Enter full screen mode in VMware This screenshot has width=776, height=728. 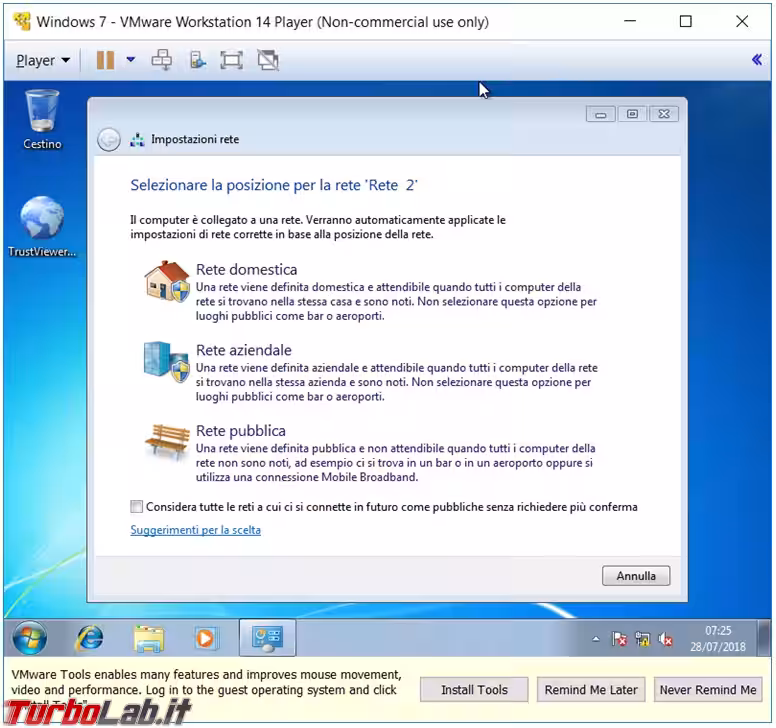pyautogui.click(x=231, y=60)
